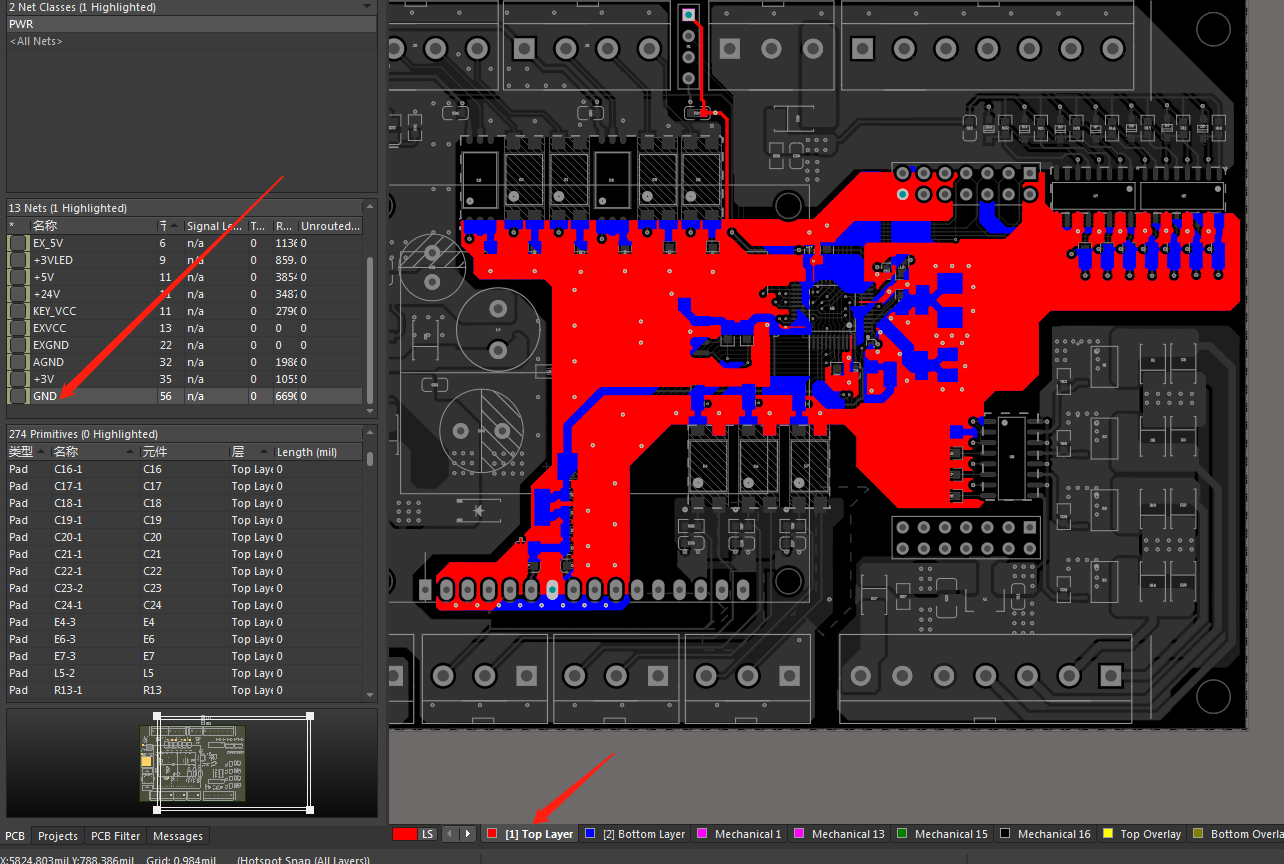
Task: Click the magenta Mechanical 13 color swatch
Action: (x=798, y=833)
